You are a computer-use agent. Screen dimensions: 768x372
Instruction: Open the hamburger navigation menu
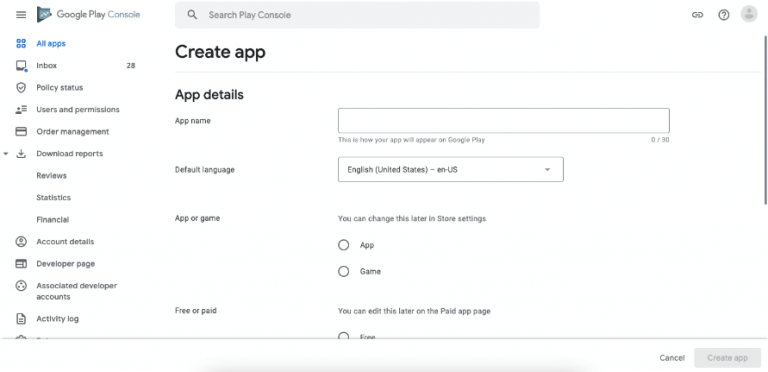click(21, 15)
